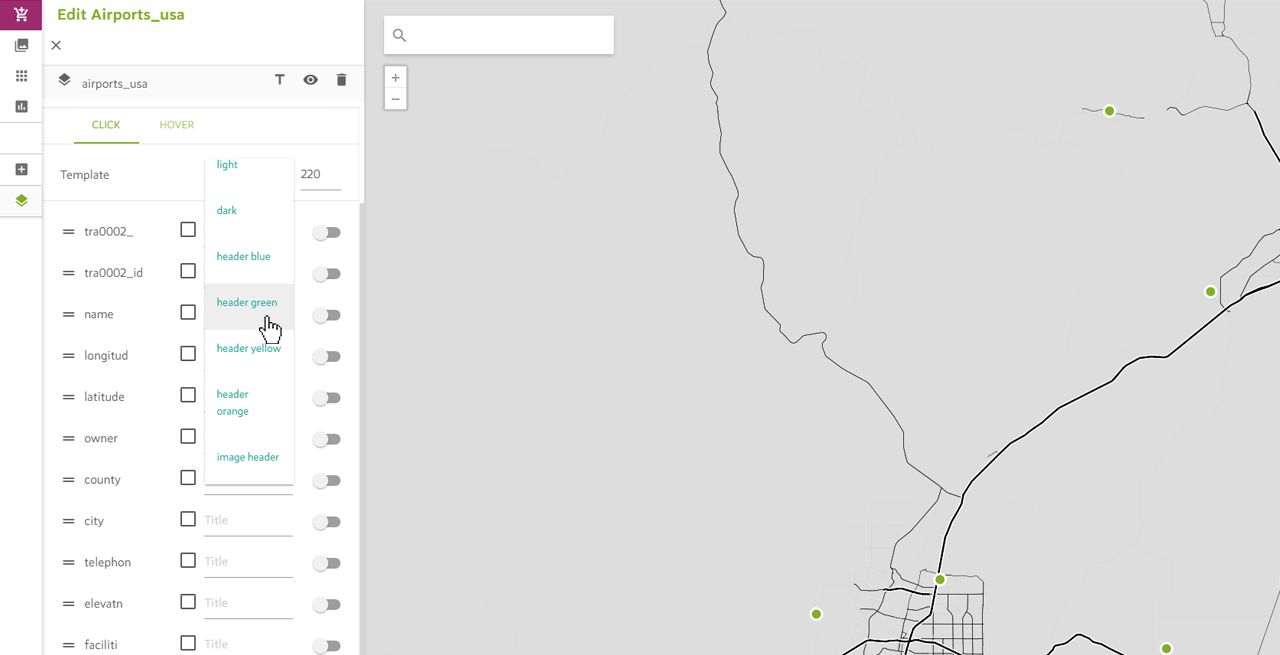
Task: Check the county field checkbox
Action: 188,477
